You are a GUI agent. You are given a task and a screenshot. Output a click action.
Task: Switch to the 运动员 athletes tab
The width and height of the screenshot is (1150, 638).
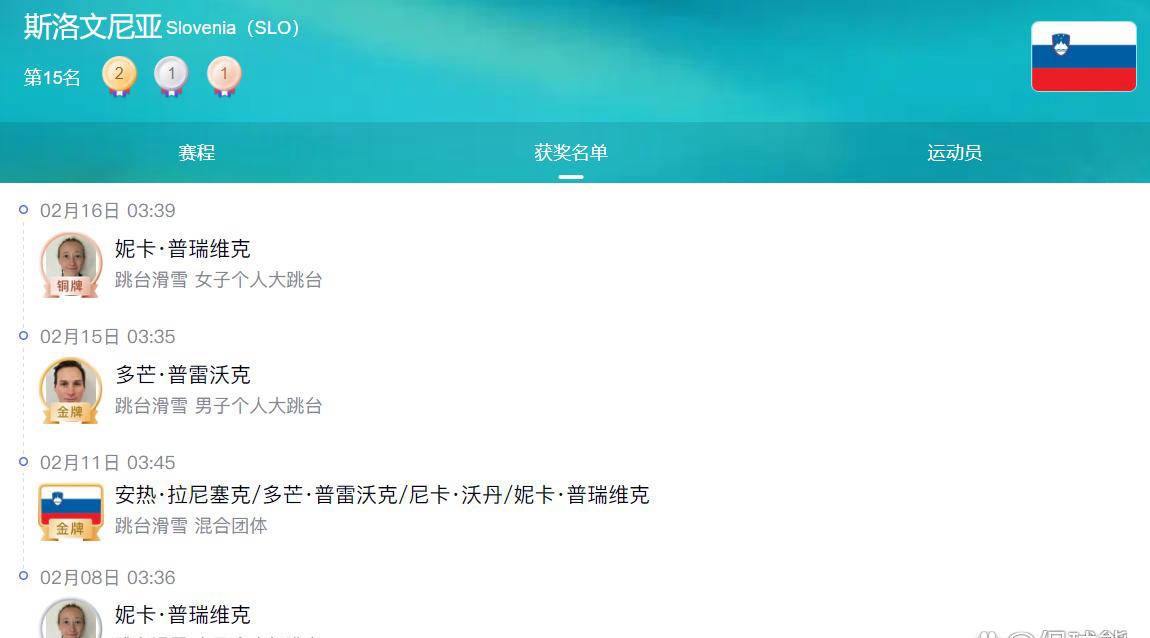(954, 153)
